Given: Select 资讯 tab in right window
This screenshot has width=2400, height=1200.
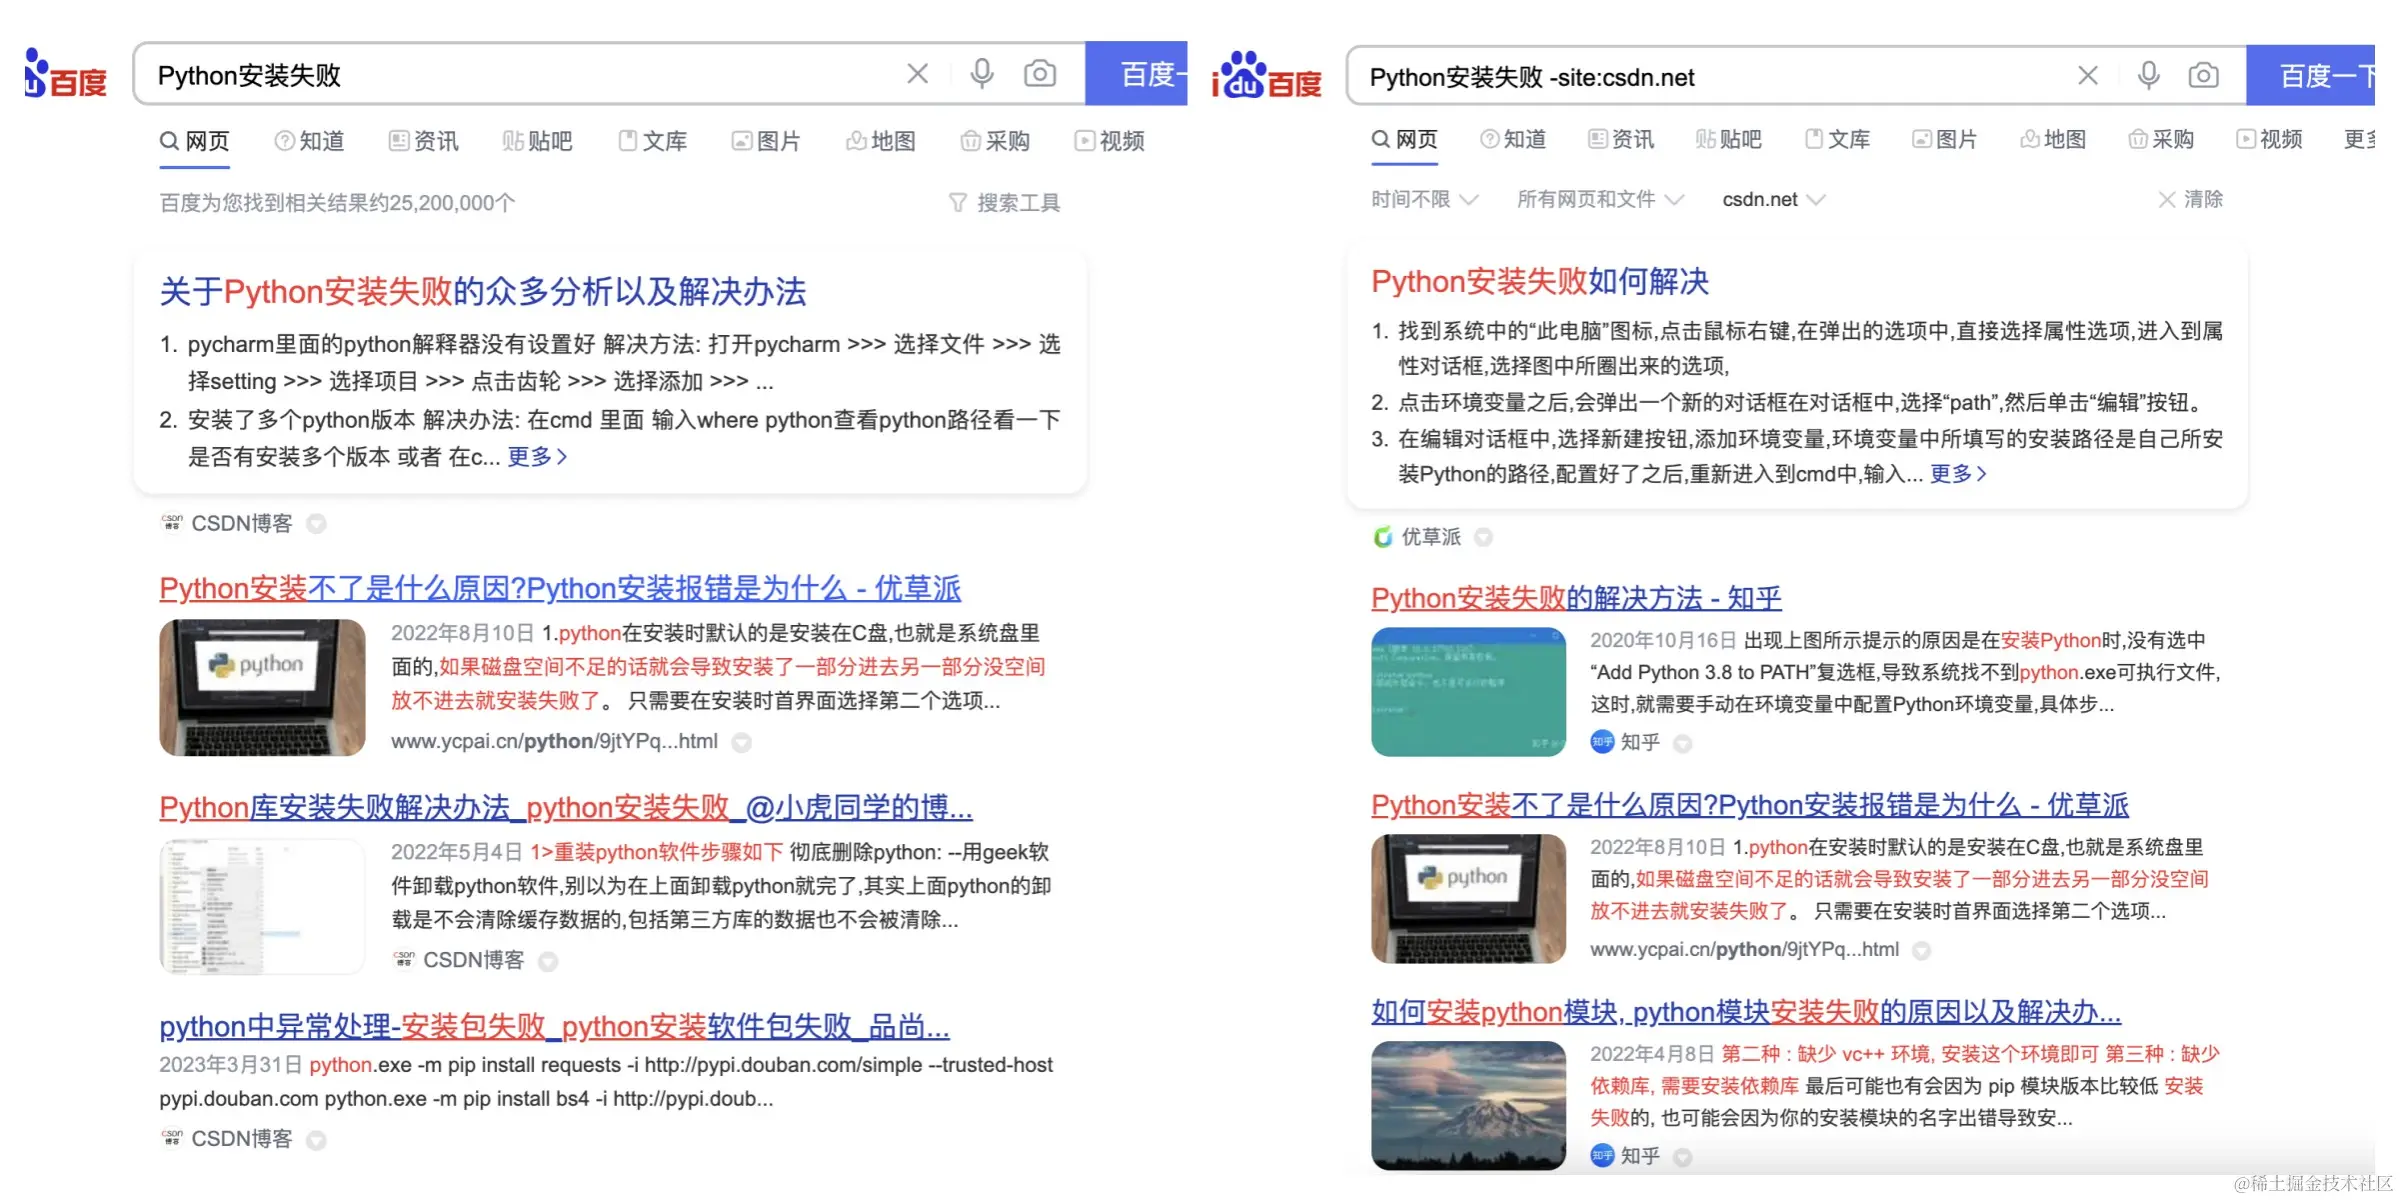Looking at the screenshot, I should click(x=1621, y=139).
